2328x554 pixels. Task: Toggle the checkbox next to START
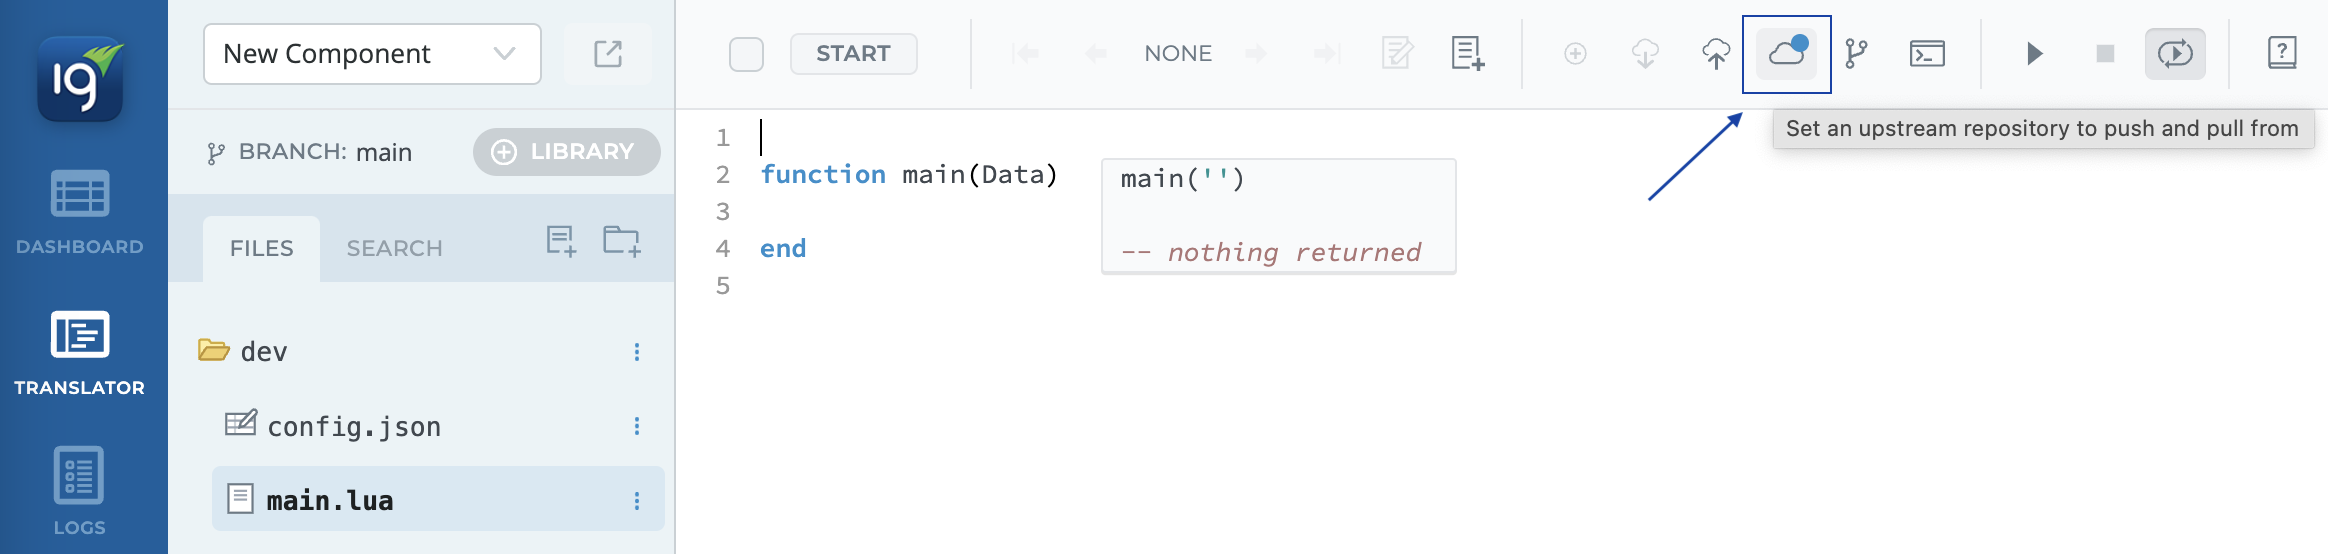pos(746,54)
